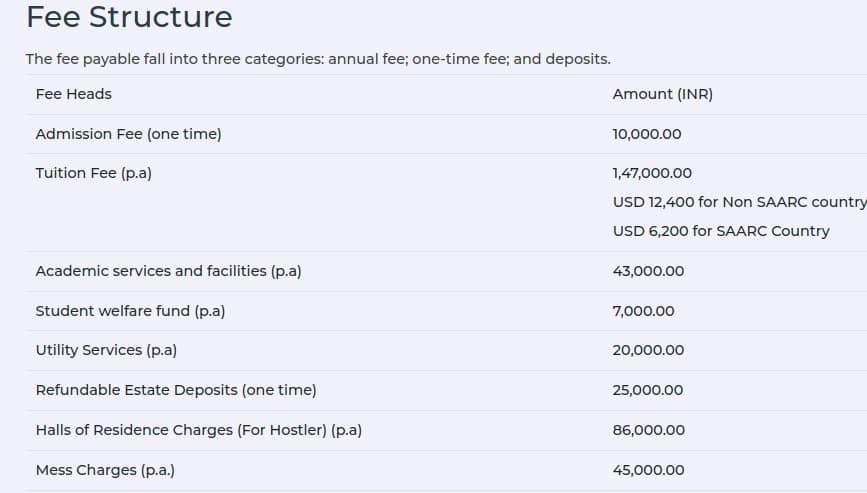Select the 7,000.00 welfare fund amount
Screen dimensions: 867x493
tap(643, 311)
